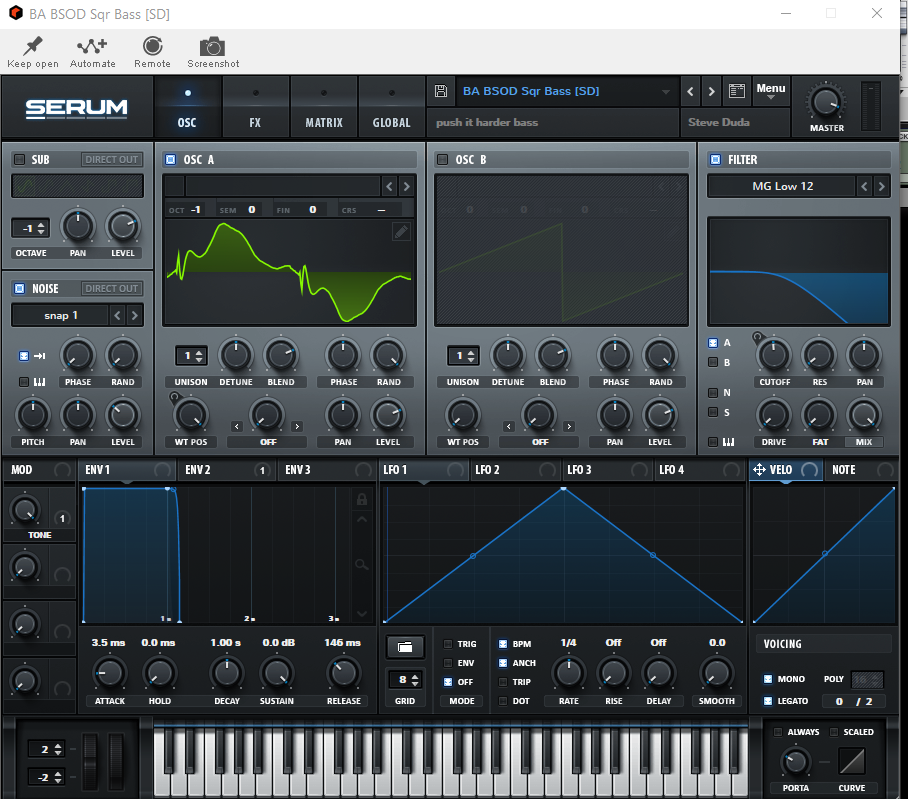
Task: Click the envelope zoom magnifier icon
Action: pos(361,564)
